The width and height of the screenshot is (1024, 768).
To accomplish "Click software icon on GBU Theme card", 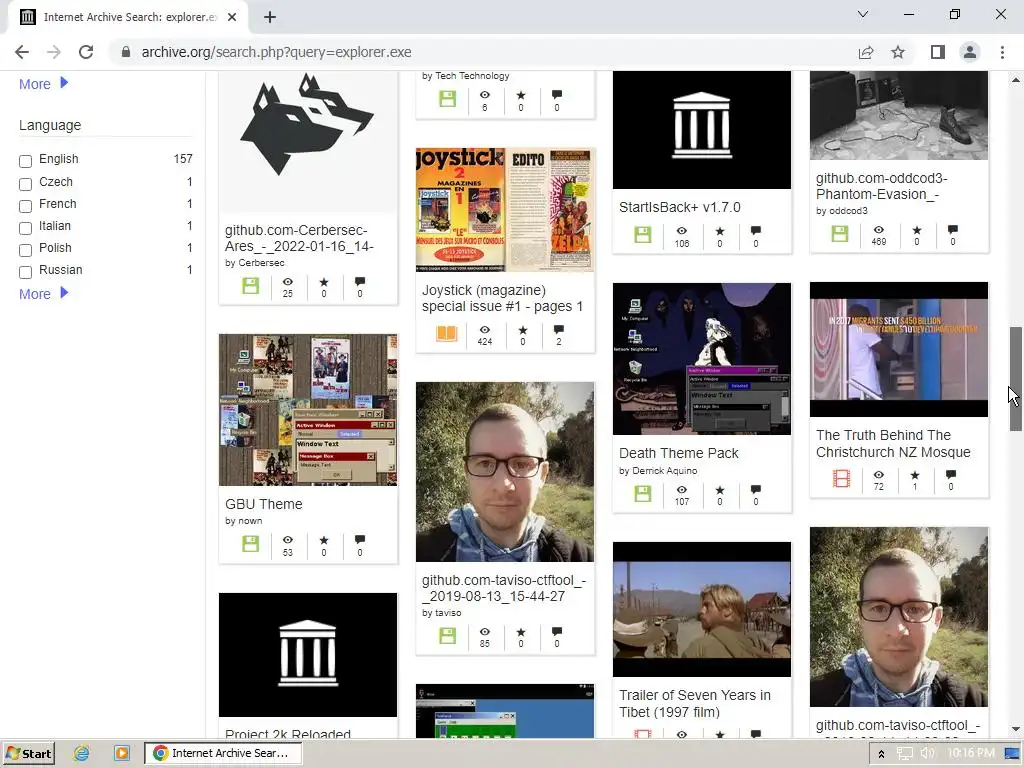I will (x=251, y=543).
